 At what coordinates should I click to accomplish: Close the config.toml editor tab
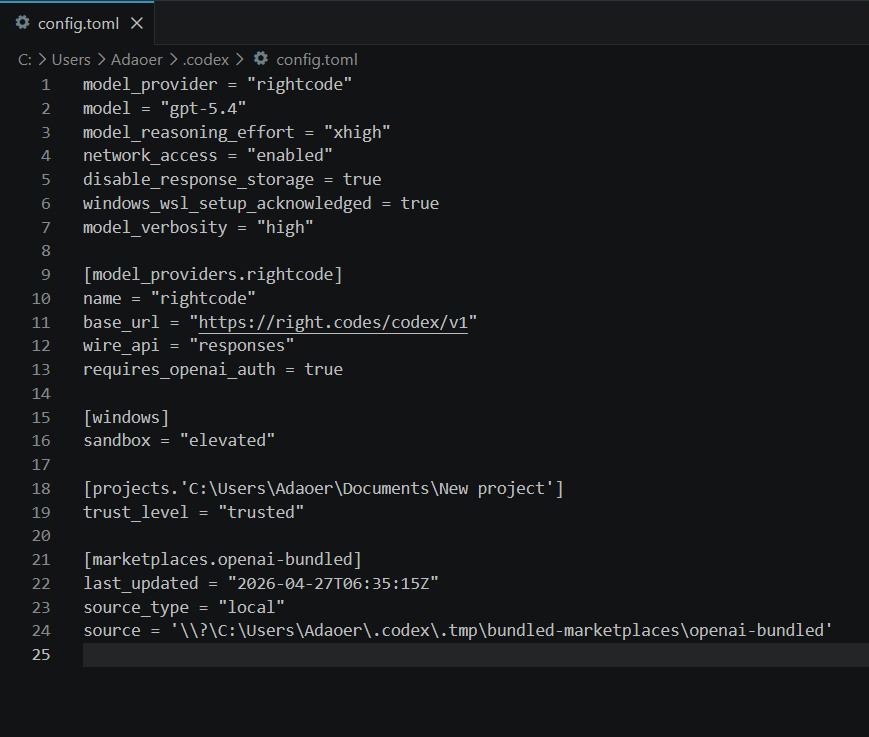pos(137,22)
